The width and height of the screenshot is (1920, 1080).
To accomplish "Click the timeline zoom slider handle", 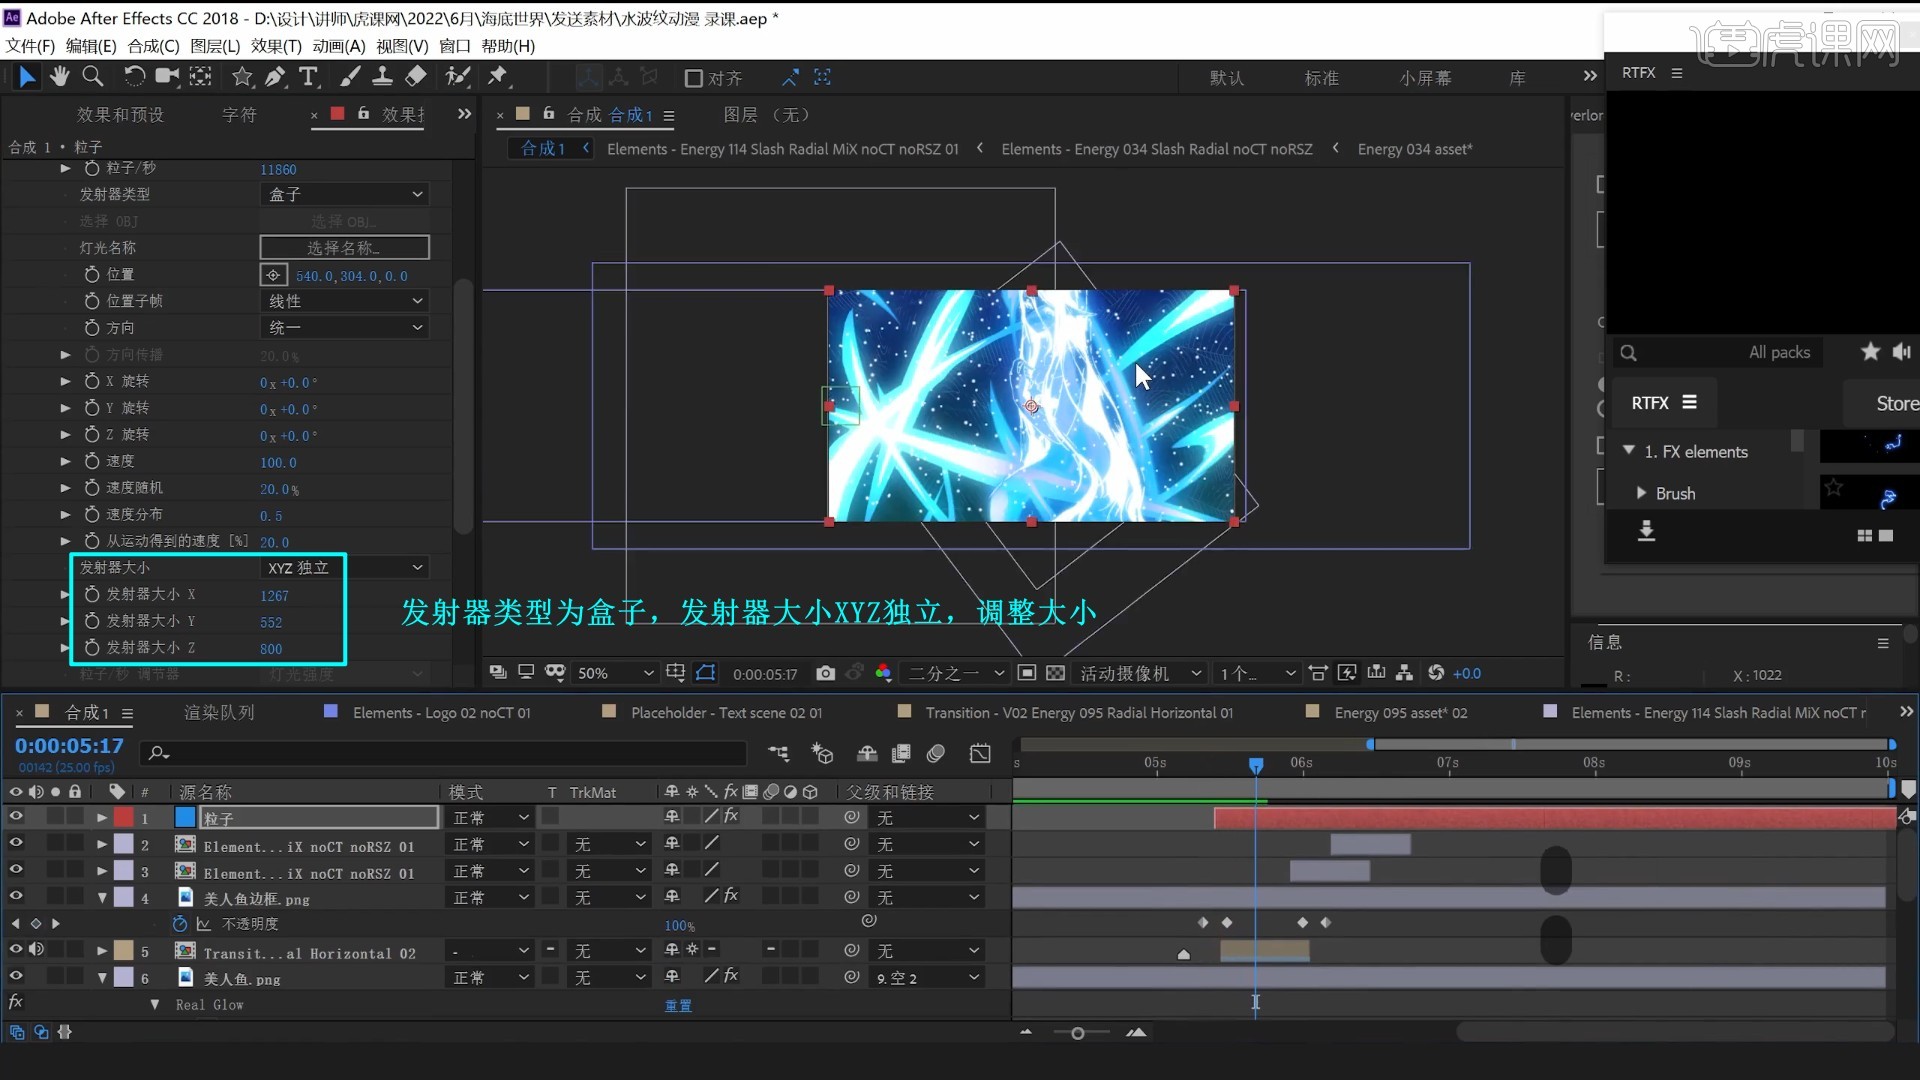I will click(1077, 1033).
